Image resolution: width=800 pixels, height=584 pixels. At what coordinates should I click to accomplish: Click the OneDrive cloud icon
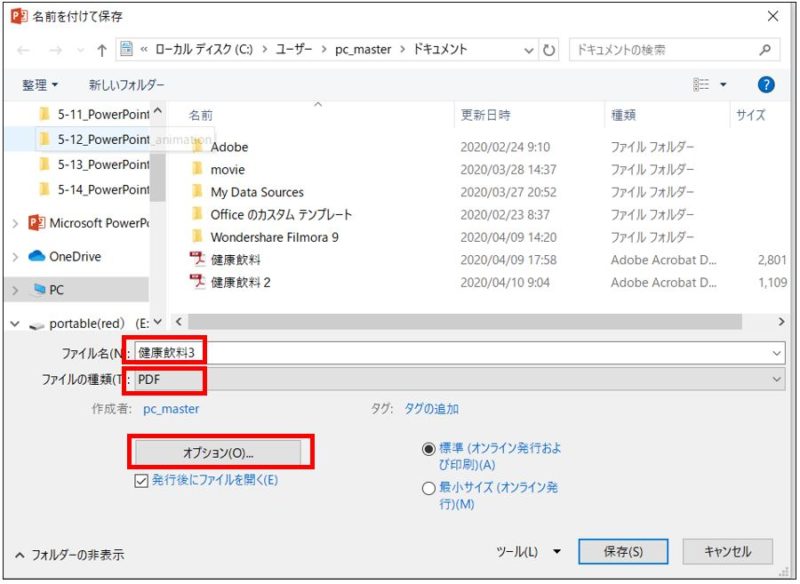coord(37,256)
